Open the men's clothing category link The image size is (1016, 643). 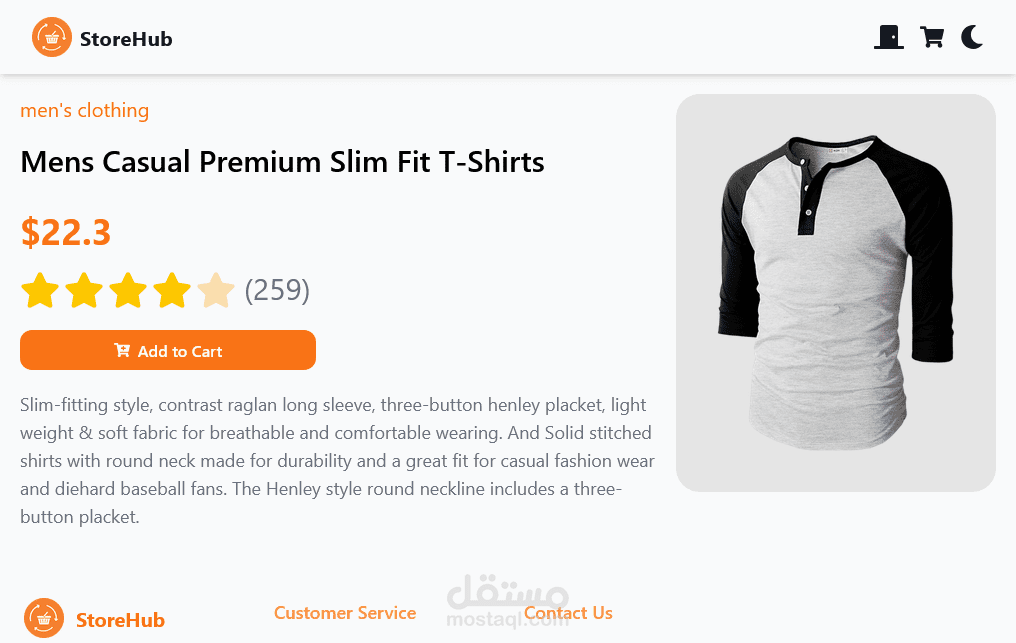tap(84, 111)
